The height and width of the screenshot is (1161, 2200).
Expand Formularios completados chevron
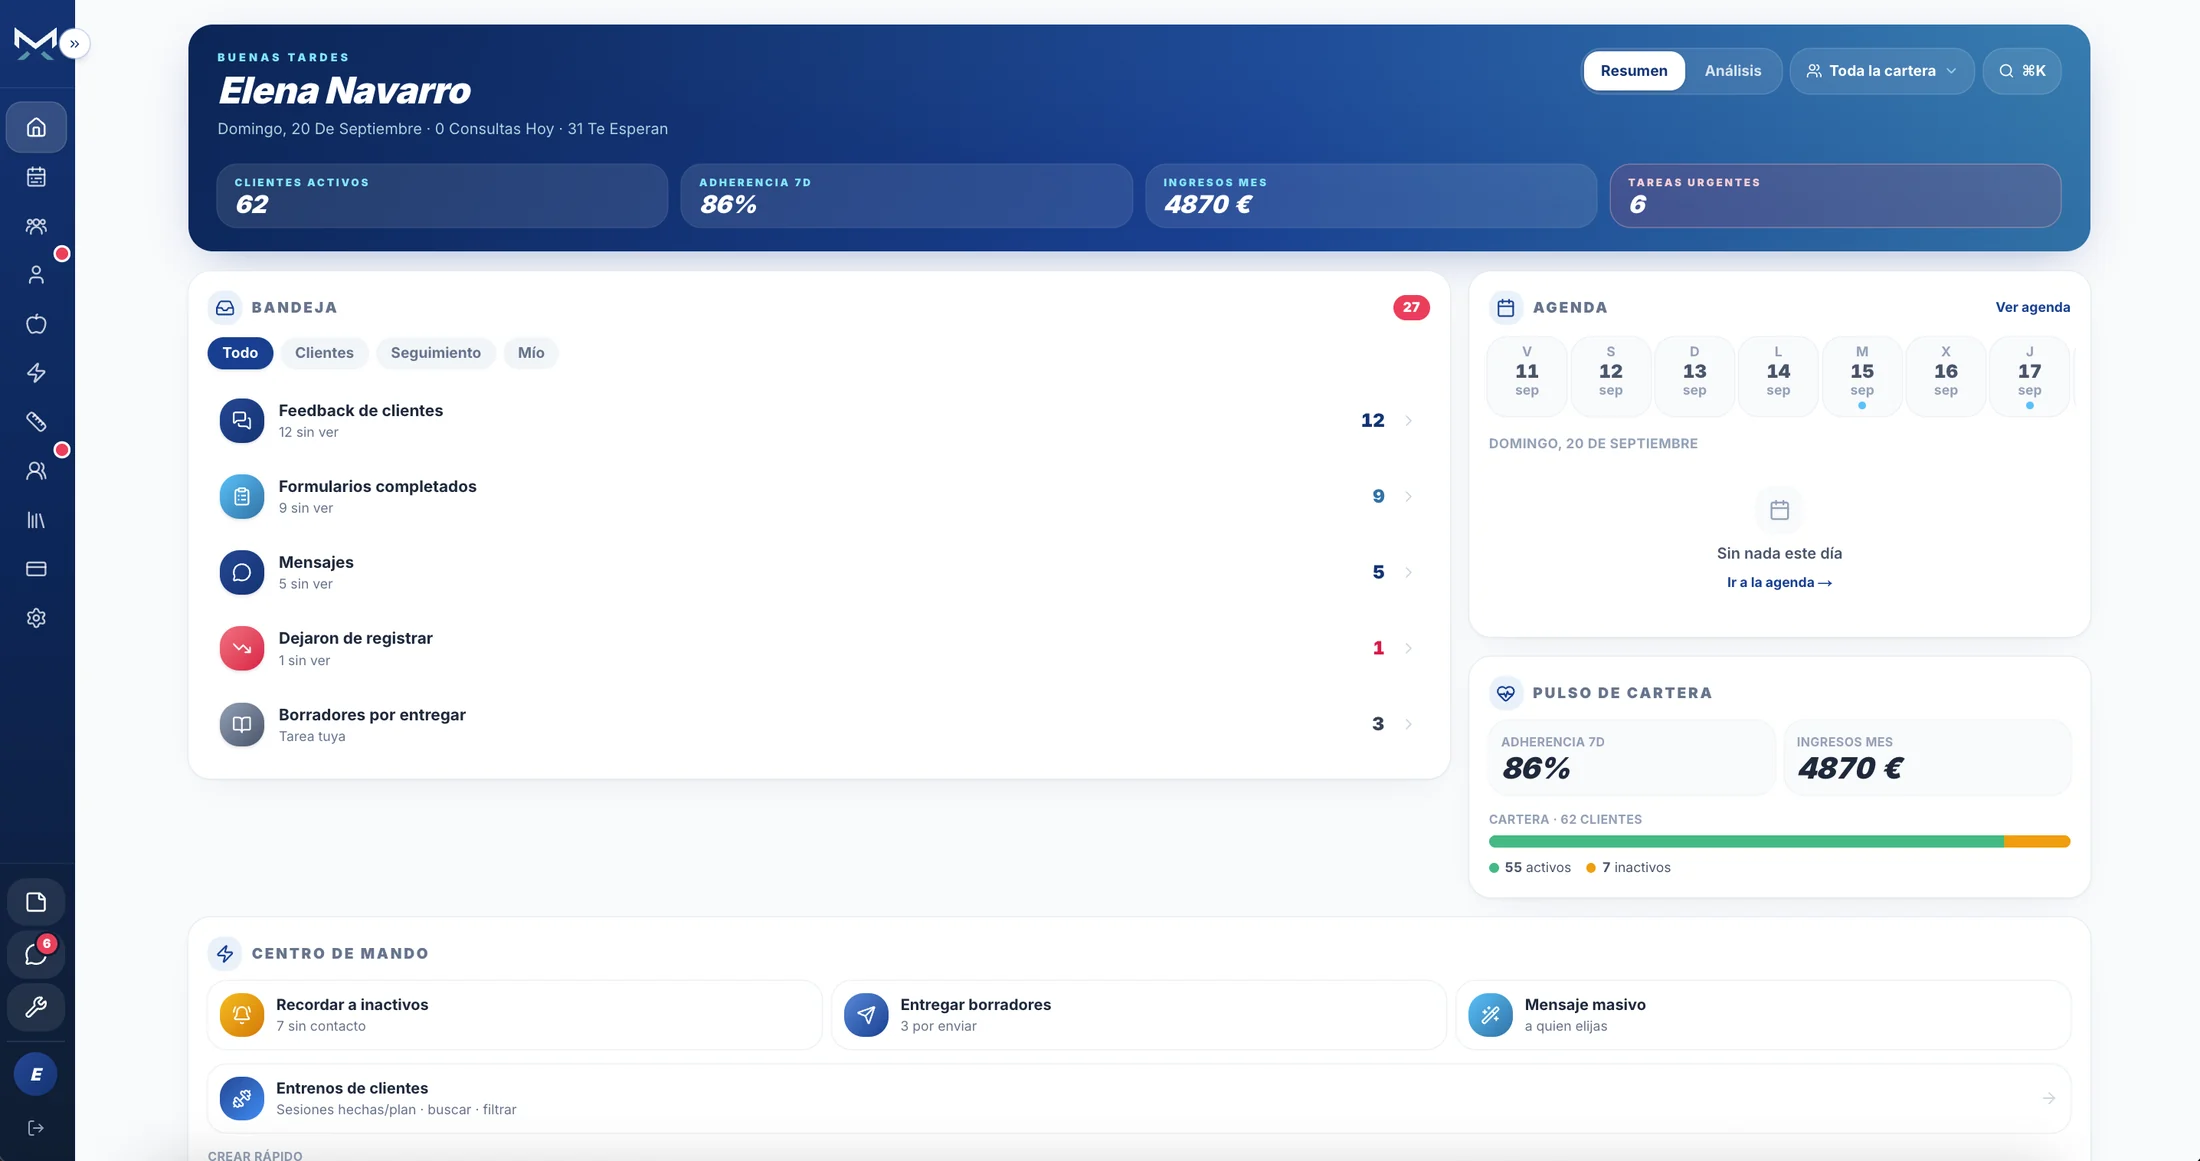1408,497
